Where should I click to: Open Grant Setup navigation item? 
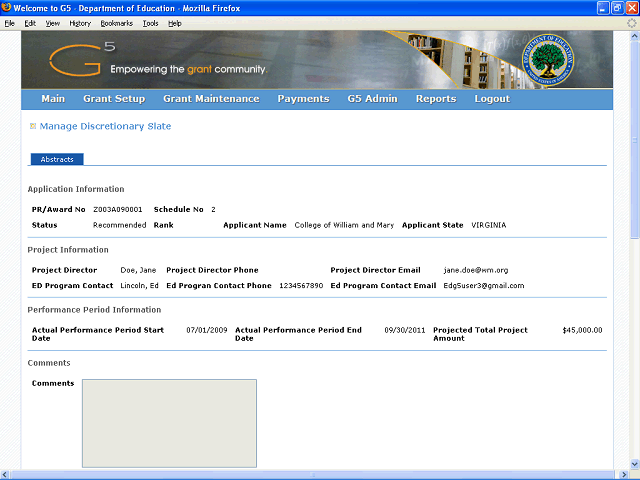pos(114,99)
